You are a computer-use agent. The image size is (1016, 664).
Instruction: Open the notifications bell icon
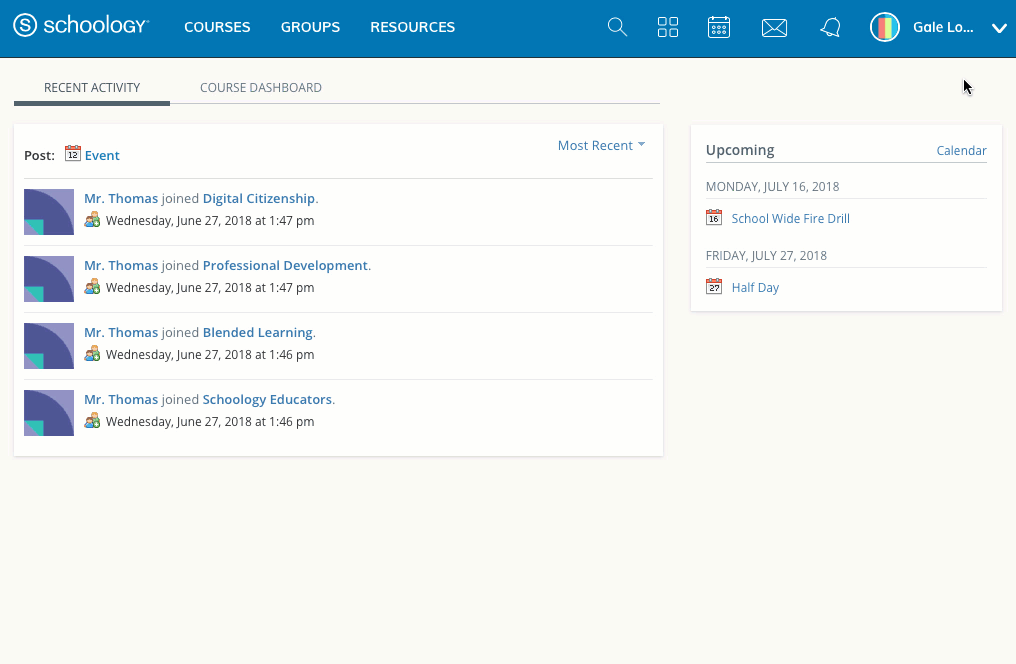coord(830,28)
